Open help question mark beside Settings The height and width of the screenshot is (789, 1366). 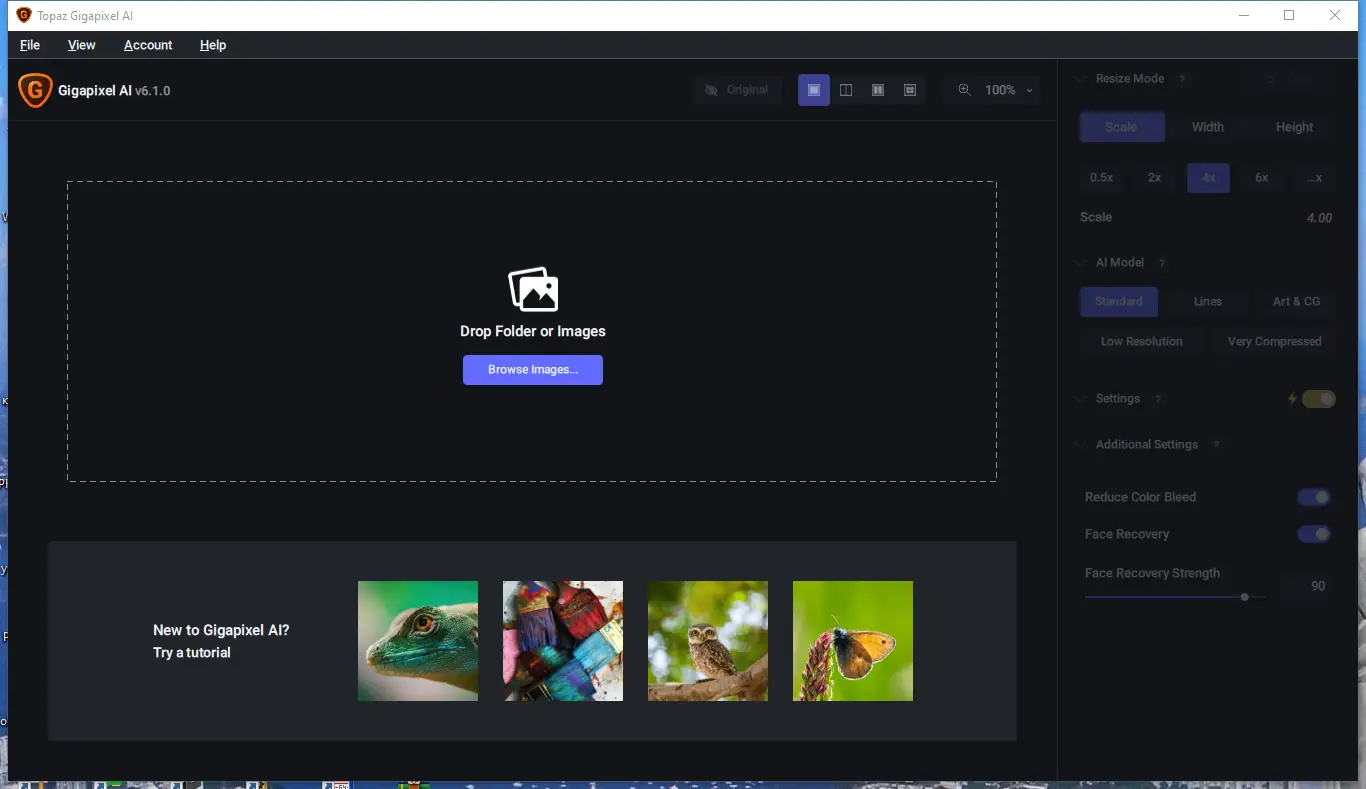[1158, 399]
